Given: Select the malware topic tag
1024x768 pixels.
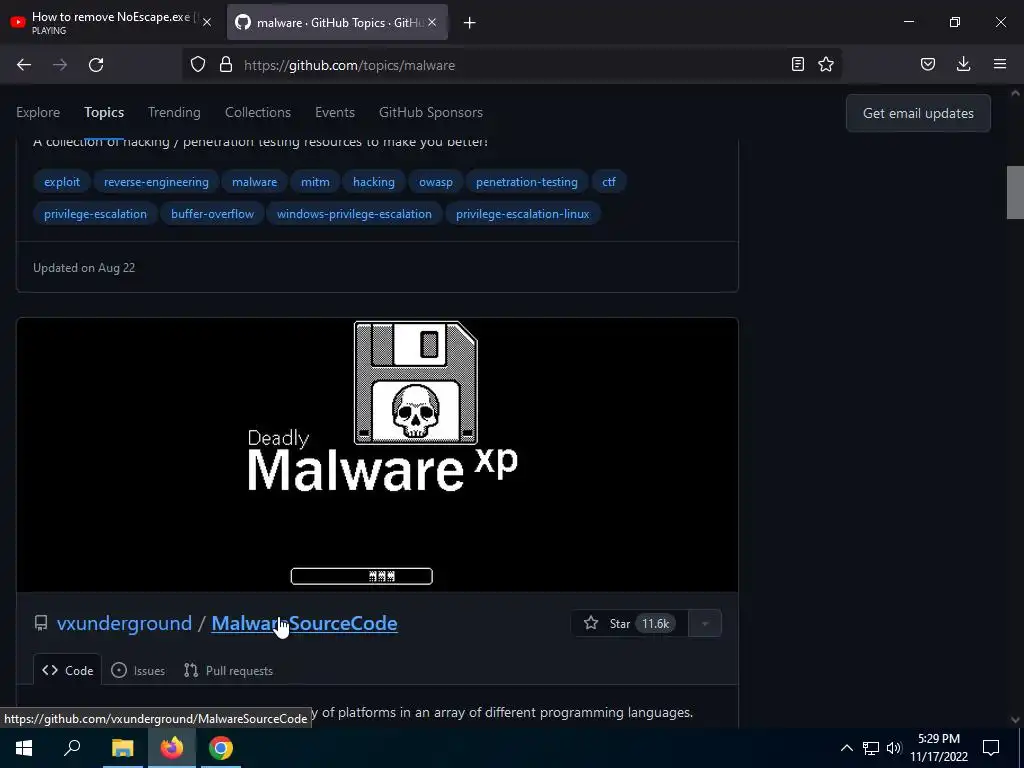Looking at the screenshot, I should [255, 182].
